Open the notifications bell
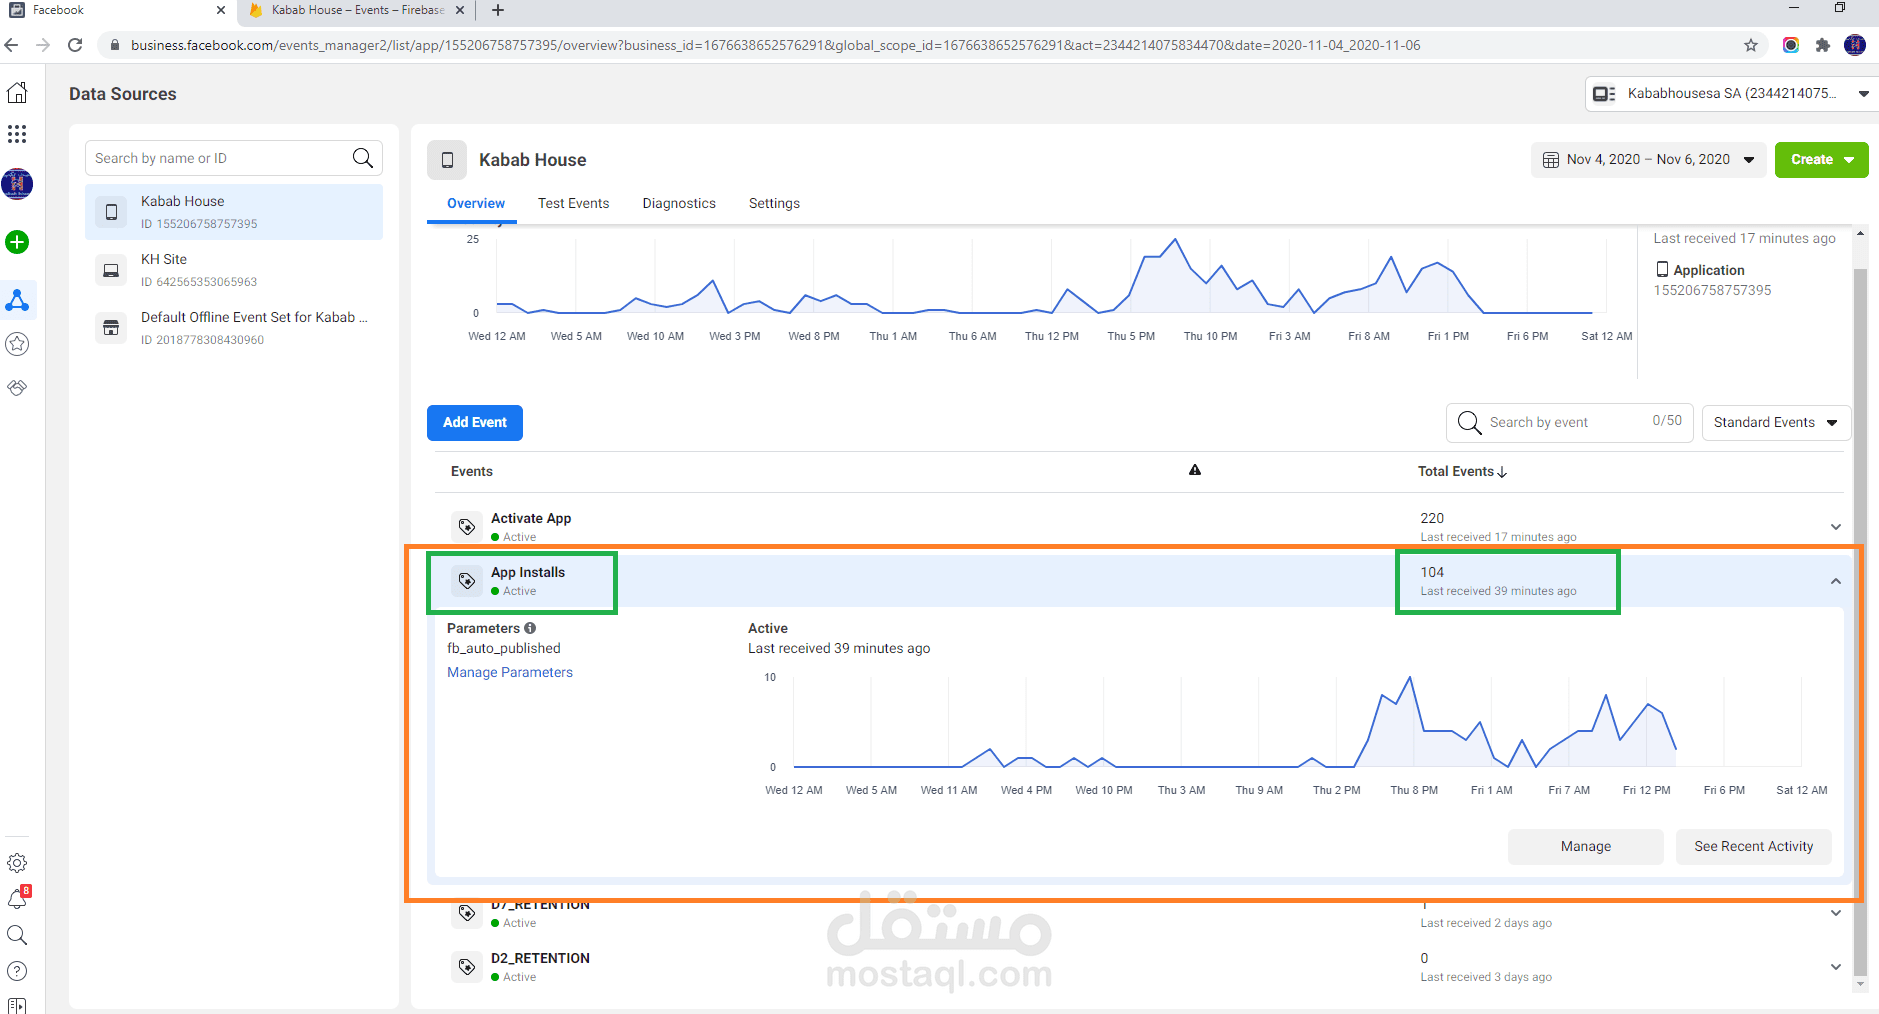Image resolution: width=1879 pixels, height=1014 pixels. [17, 899]
